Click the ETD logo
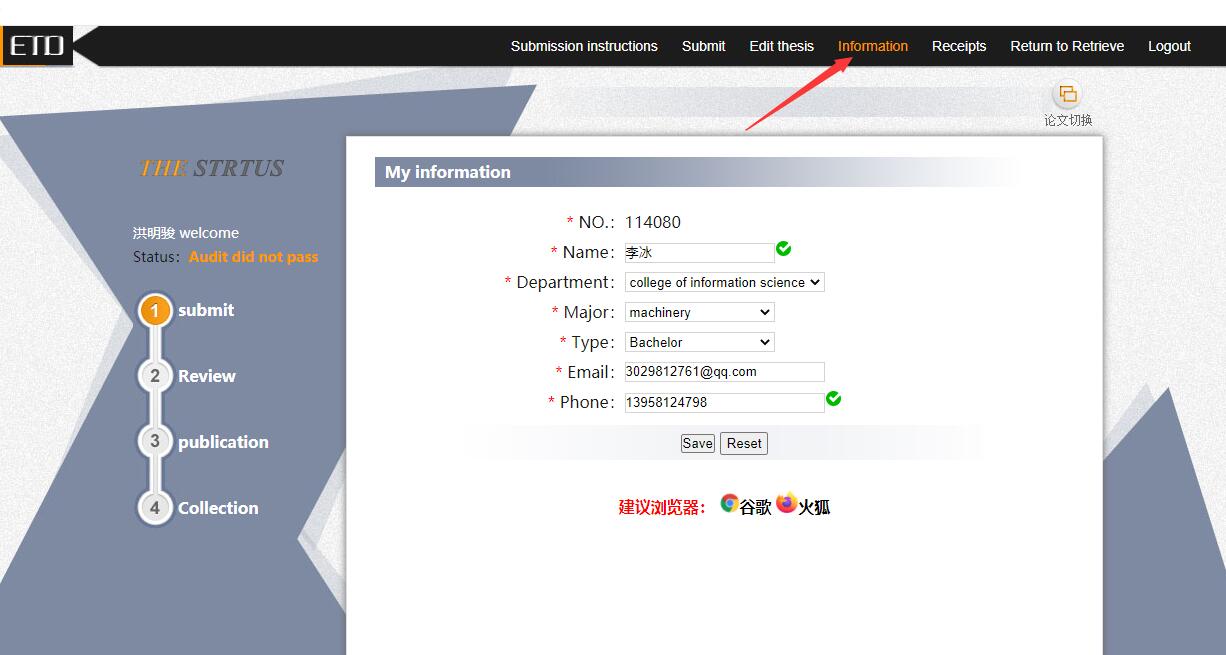This screenshot has height=655, width=1226. coord(37,45)
